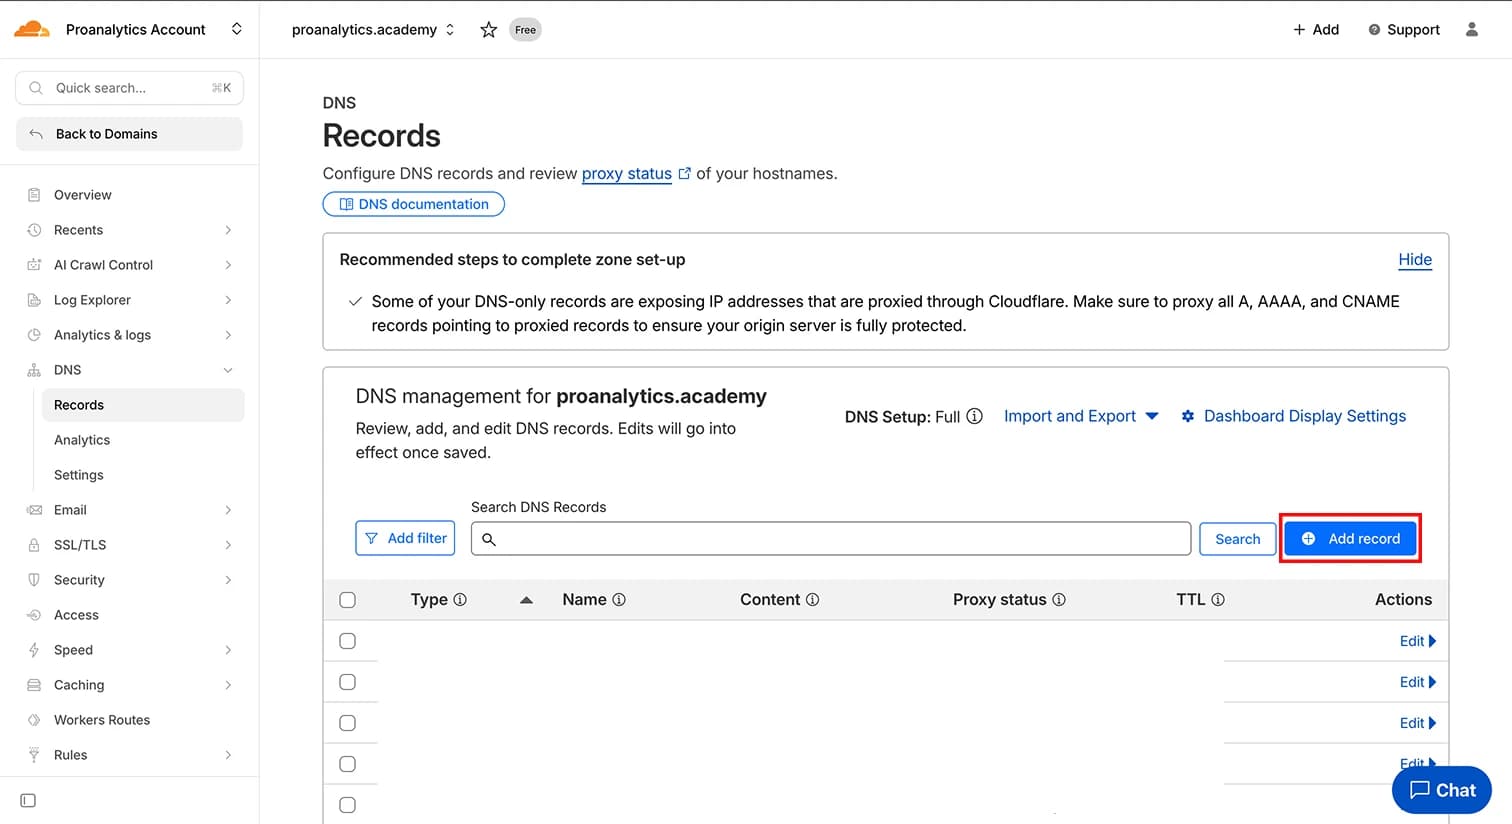Image resolution: width=1512 pixels, height=824 pixels.
Task: Open the proxy status link
Action: coord(627,174)
